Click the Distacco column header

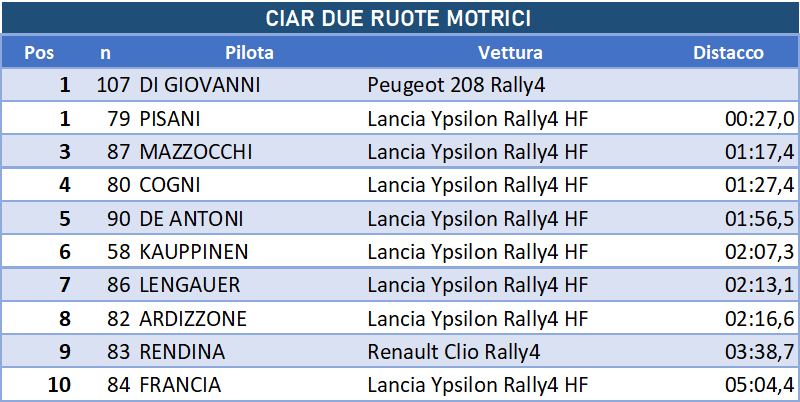point(728,53)
